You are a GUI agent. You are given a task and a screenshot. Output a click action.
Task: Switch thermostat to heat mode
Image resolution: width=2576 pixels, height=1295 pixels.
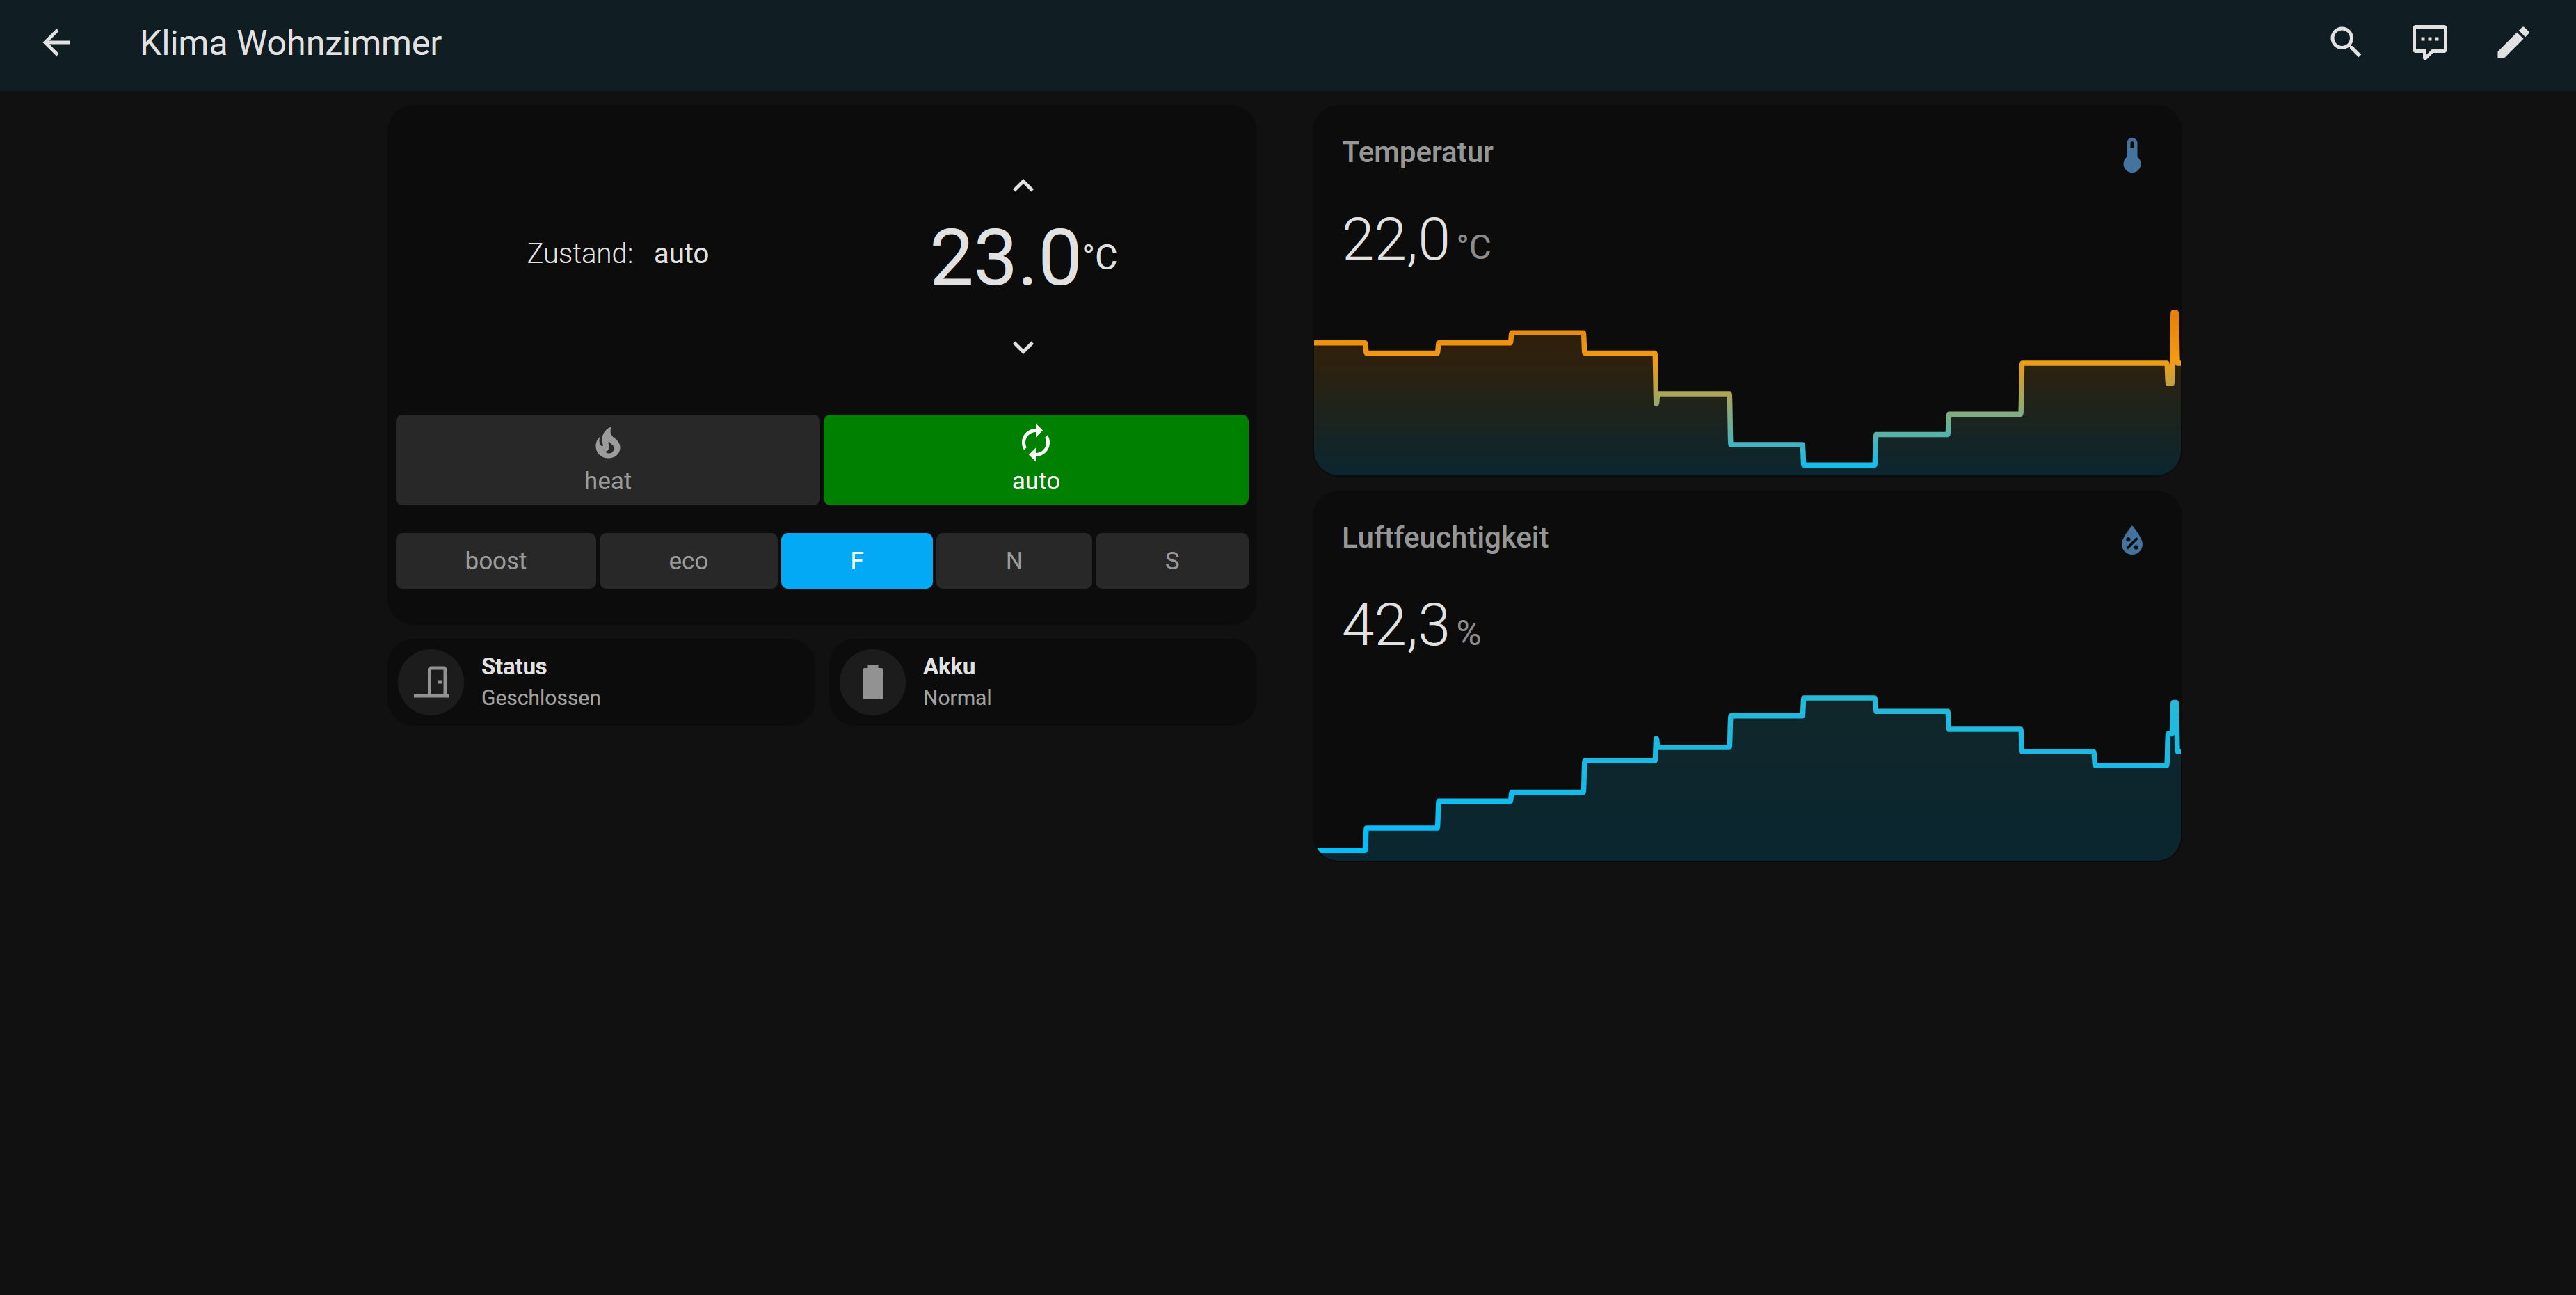pos(607,460)
